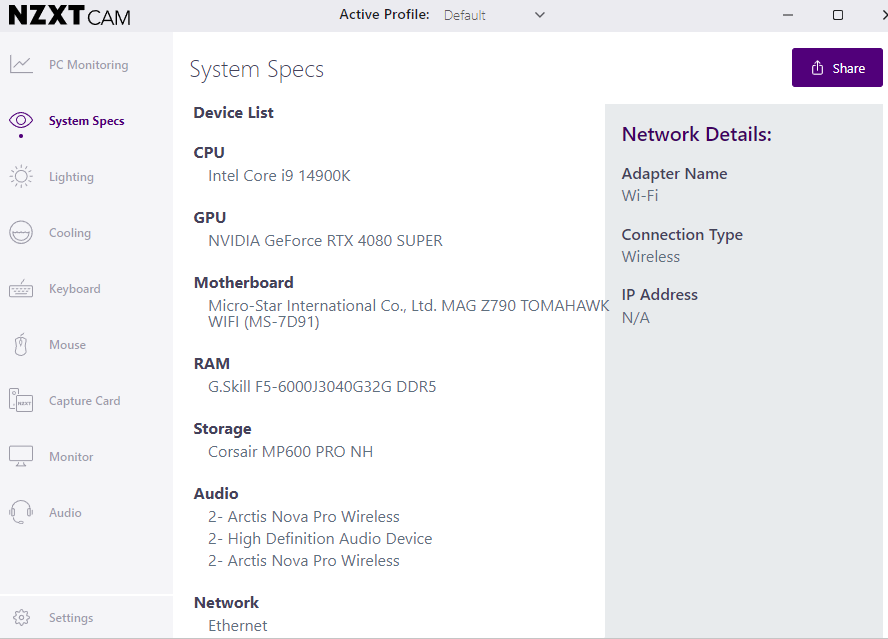Expand the profile list chevron arrow
Screen dimensions: 888x639
click(x=540, y=15)
